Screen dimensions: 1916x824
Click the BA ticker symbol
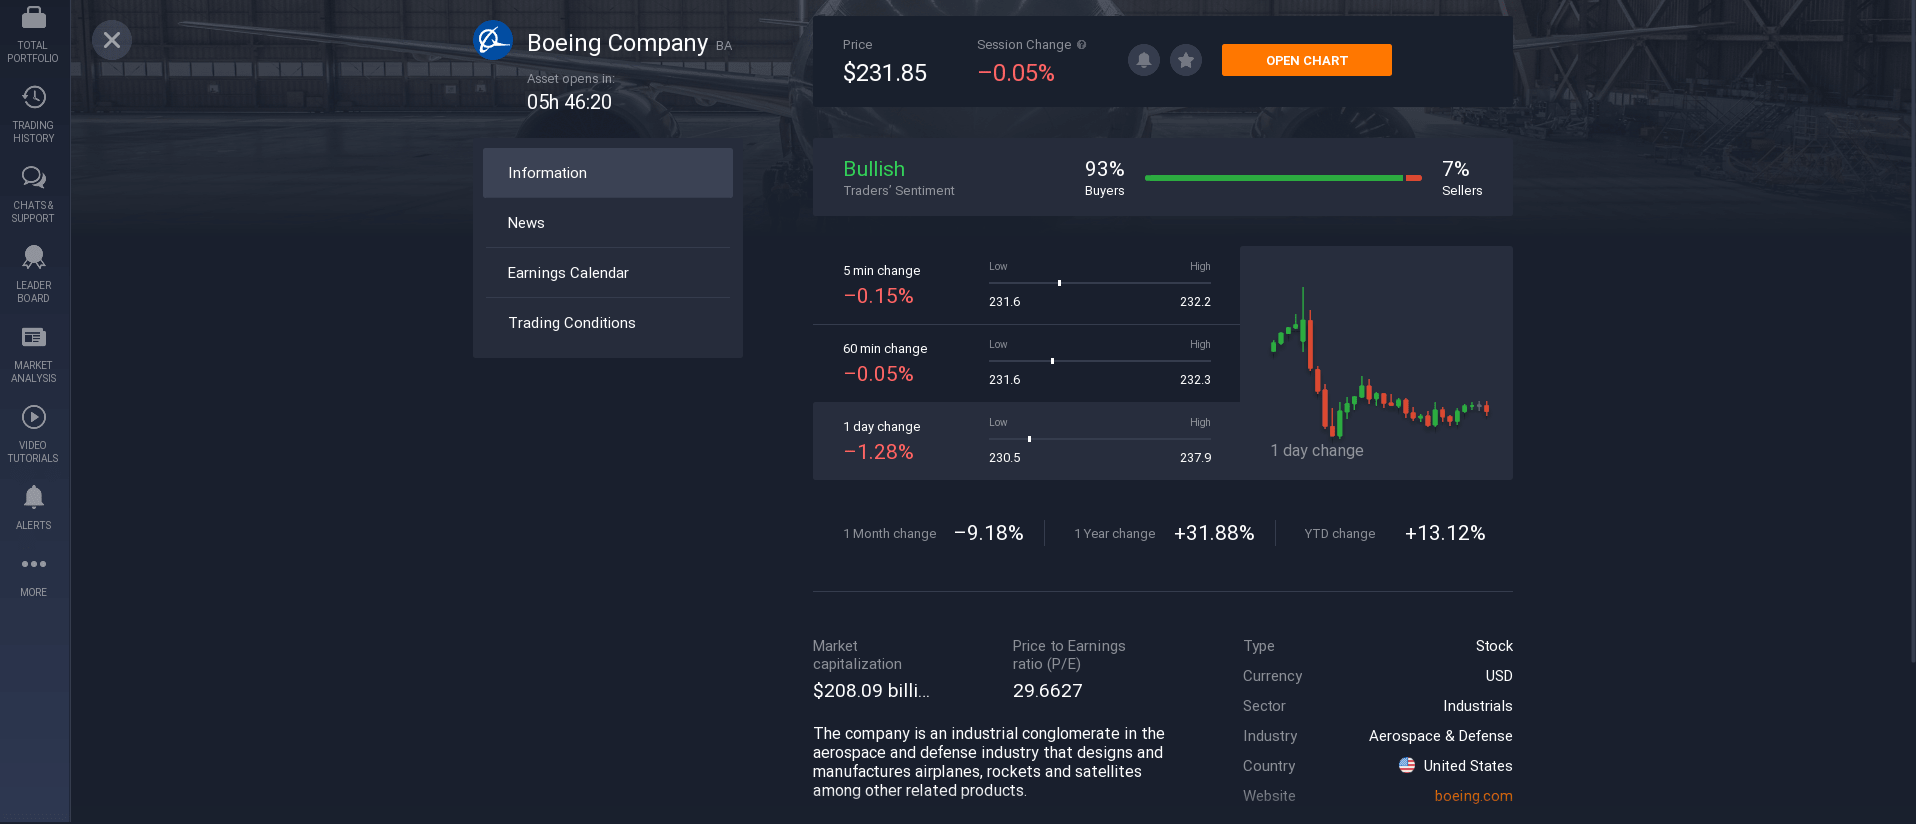(724, 46)
